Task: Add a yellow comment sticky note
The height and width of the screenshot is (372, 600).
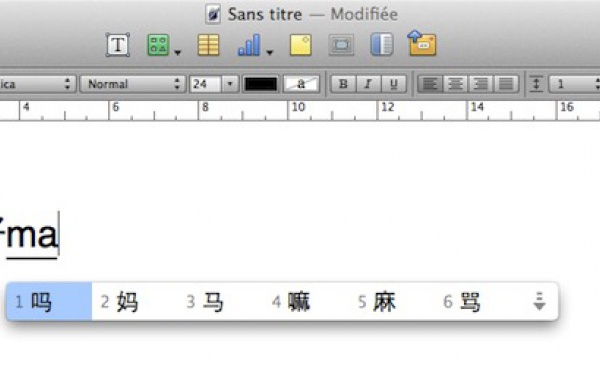Action: pos(300,45)
